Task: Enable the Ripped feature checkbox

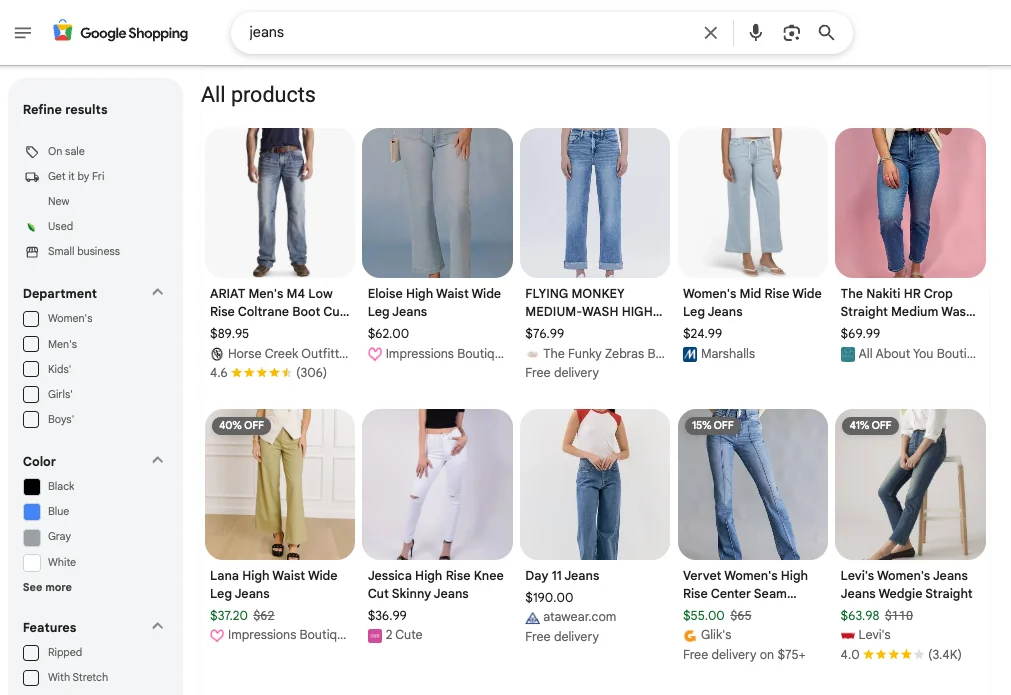Action: (31, 652)
